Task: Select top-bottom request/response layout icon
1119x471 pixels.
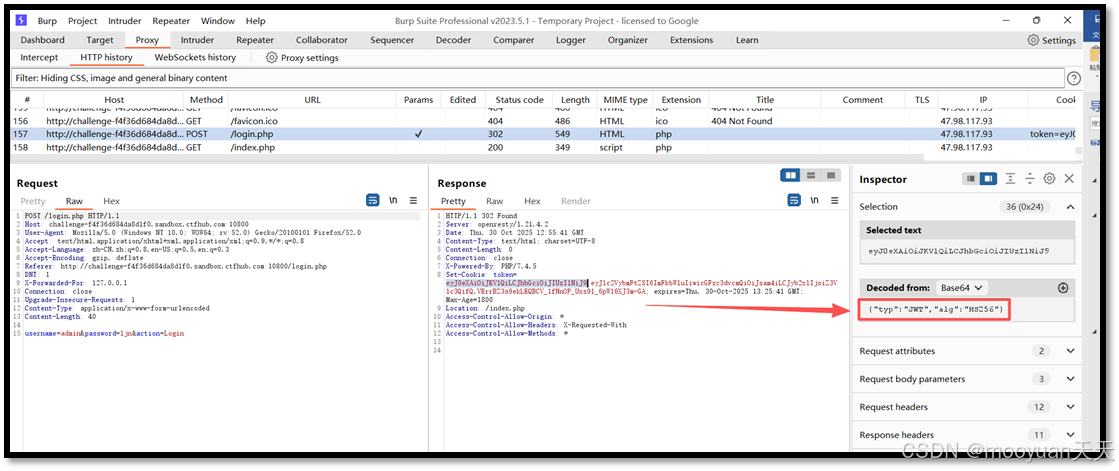Action: click(811, 175)
